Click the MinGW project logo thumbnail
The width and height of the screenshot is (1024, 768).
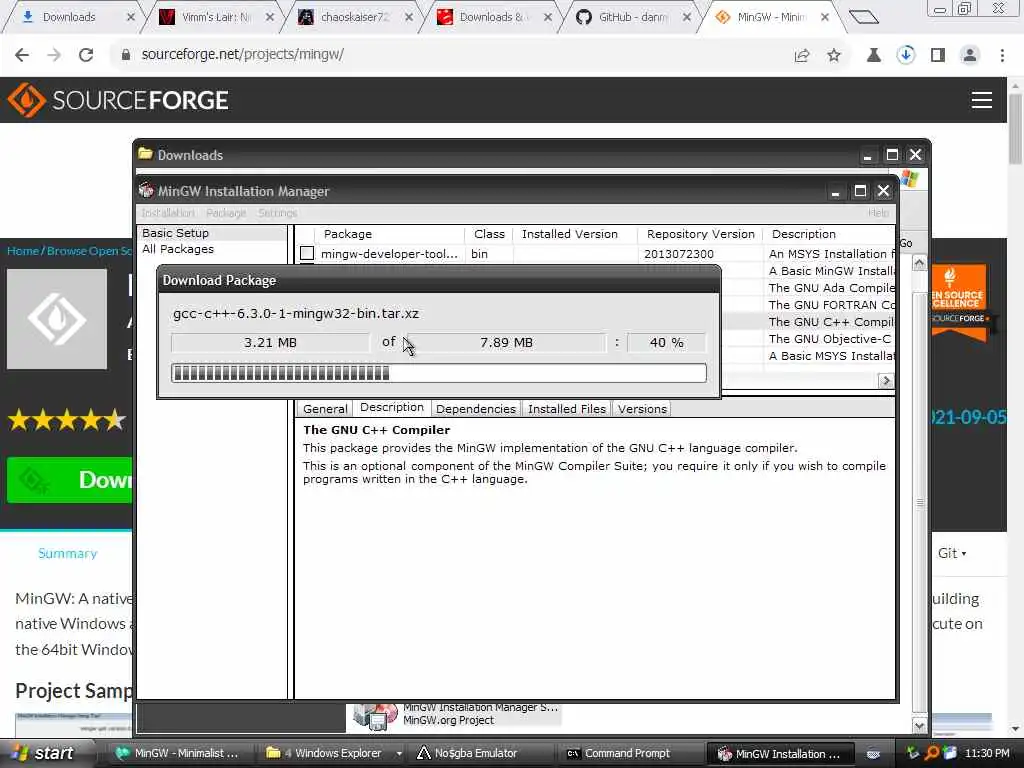click(x=57, y=319)
